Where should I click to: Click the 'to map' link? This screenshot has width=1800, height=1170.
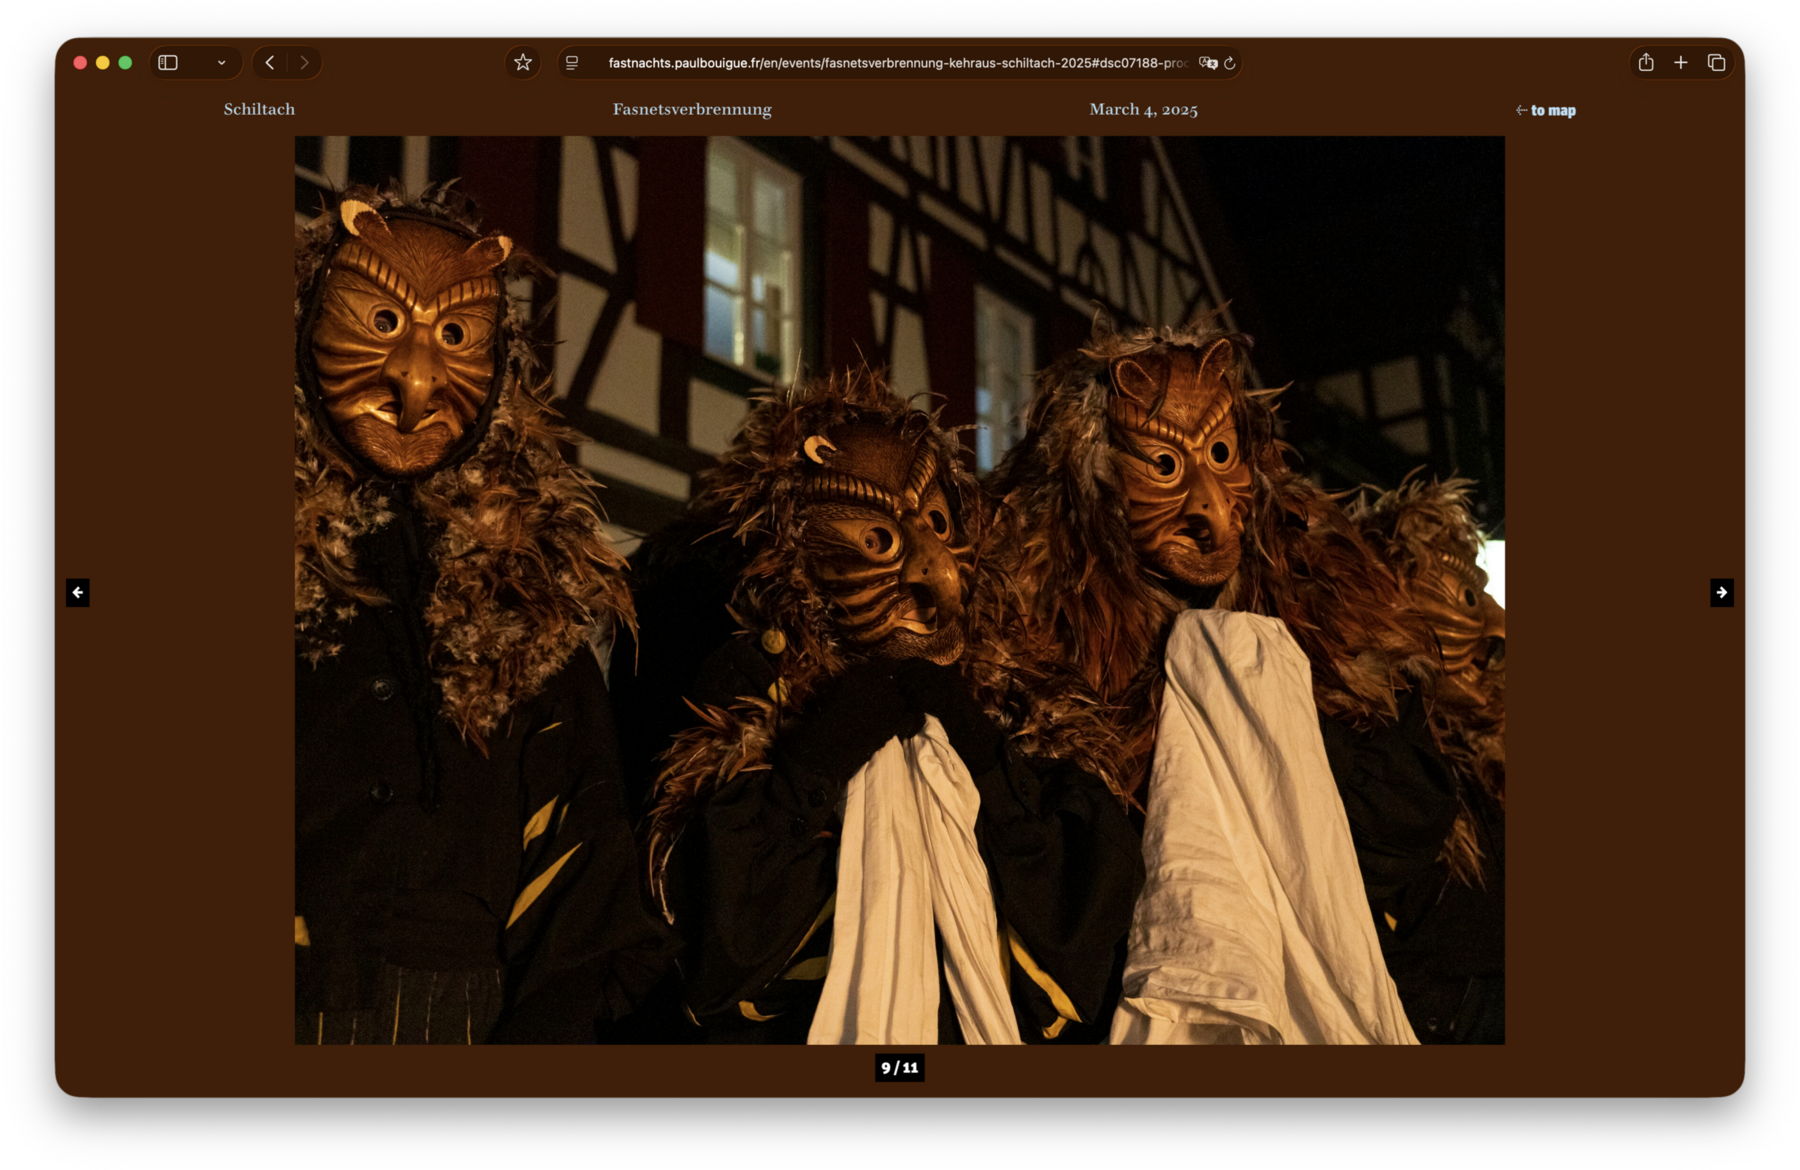(1546, 111)
